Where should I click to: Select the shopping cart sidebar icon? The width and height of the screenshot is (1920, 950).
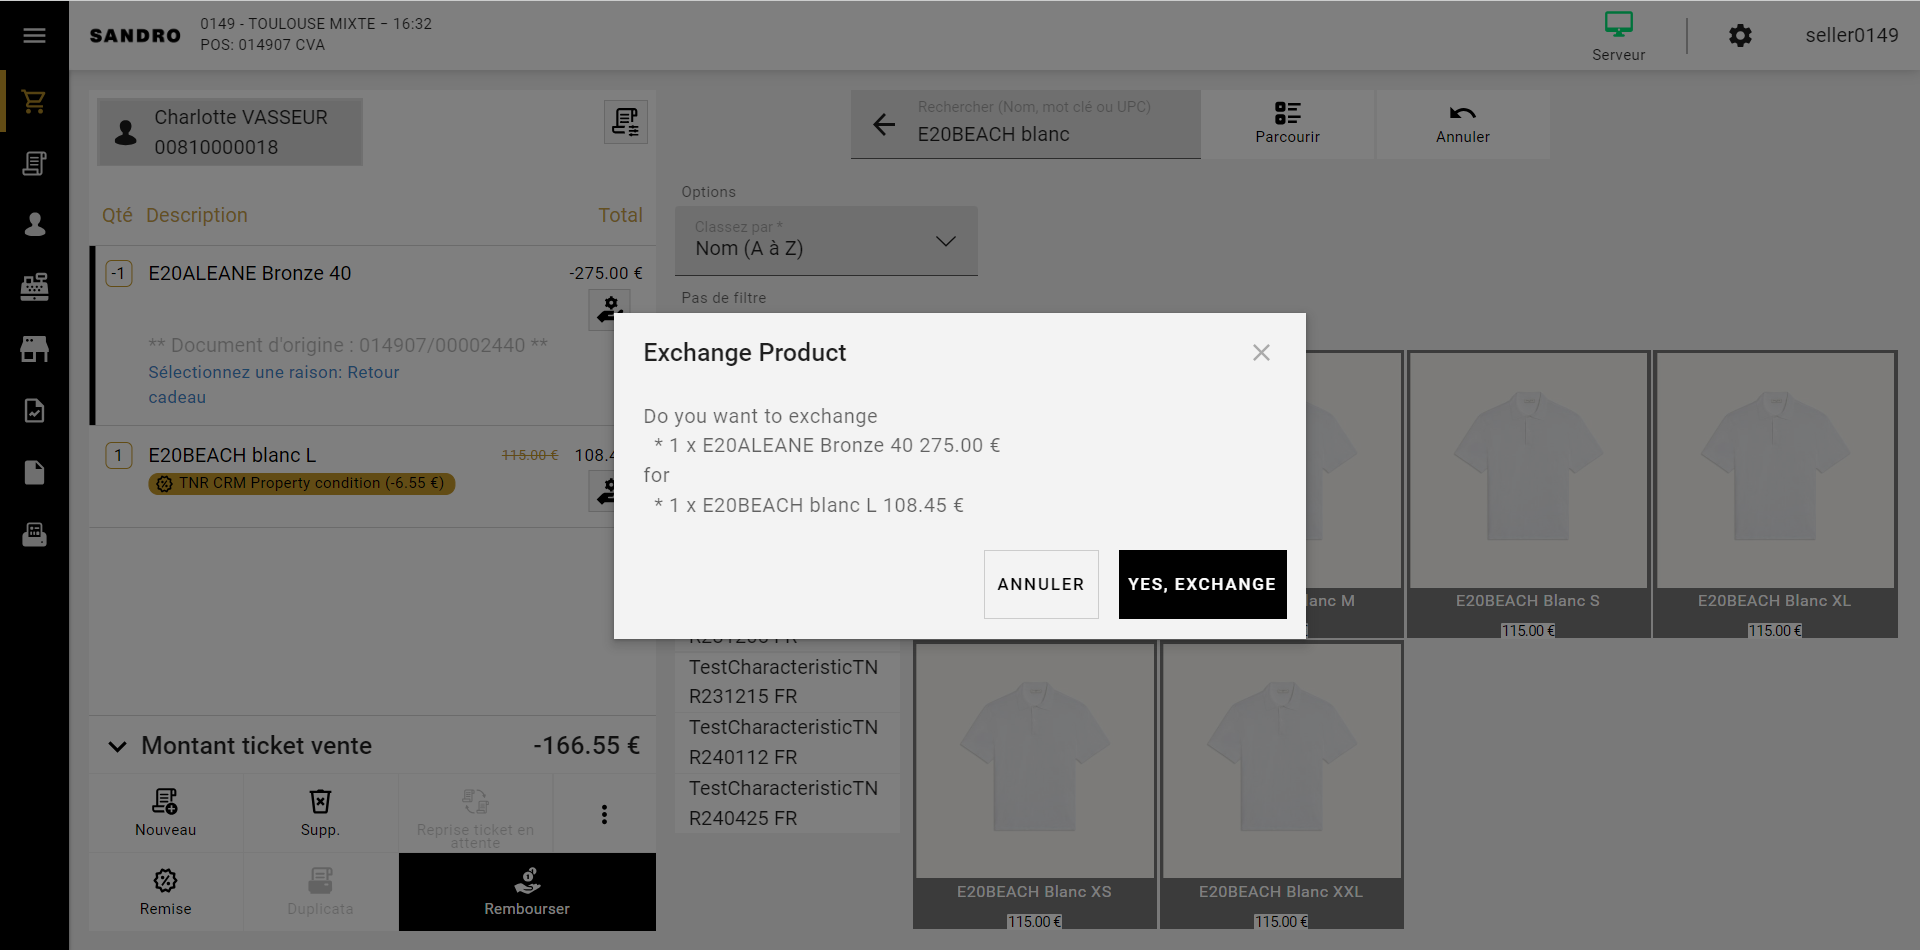coord(34,101)
